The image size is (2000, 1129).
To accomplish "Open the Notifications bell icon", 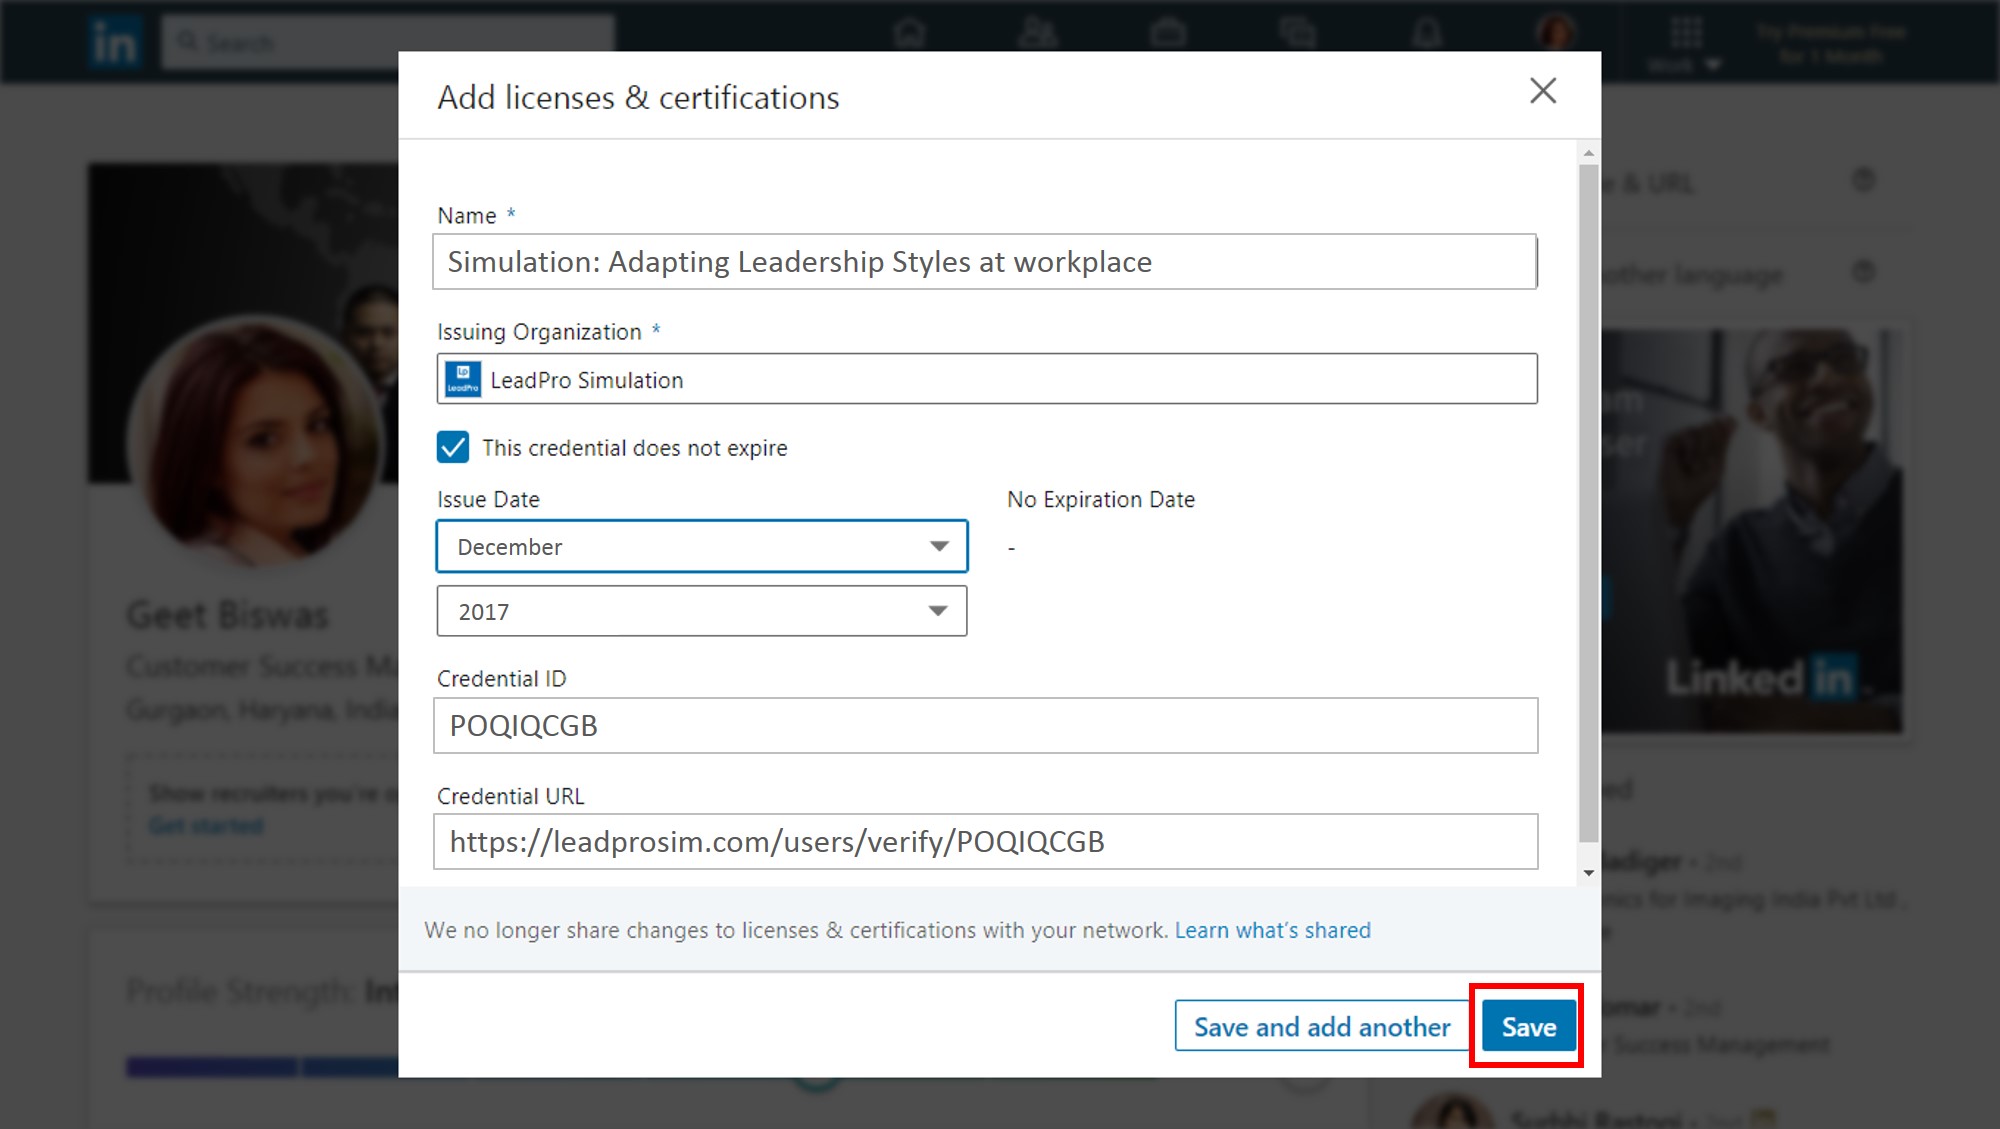I will (1427, 34).
